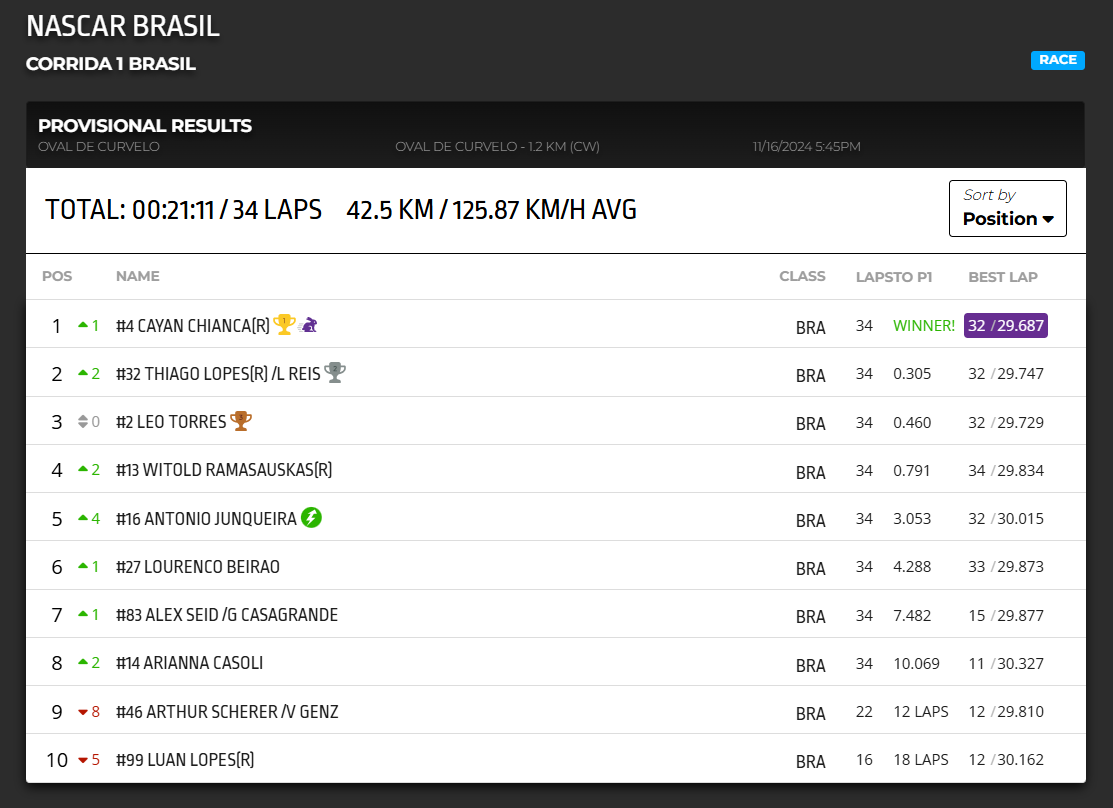Select driver #46 ARTHUR SCHERER /V GENZ
Viewport: 1113px width, 808px height.
coord(227,711)
